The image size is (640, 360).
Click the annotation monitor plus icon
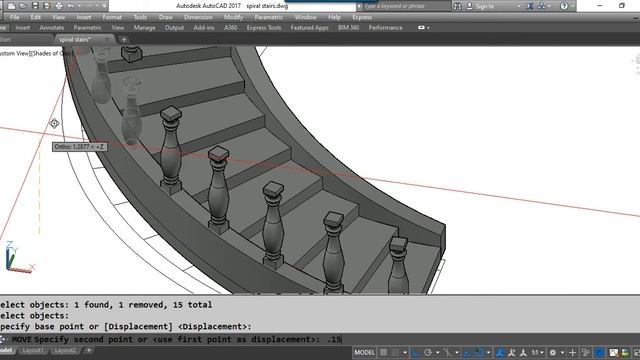(x=573, y=352)
